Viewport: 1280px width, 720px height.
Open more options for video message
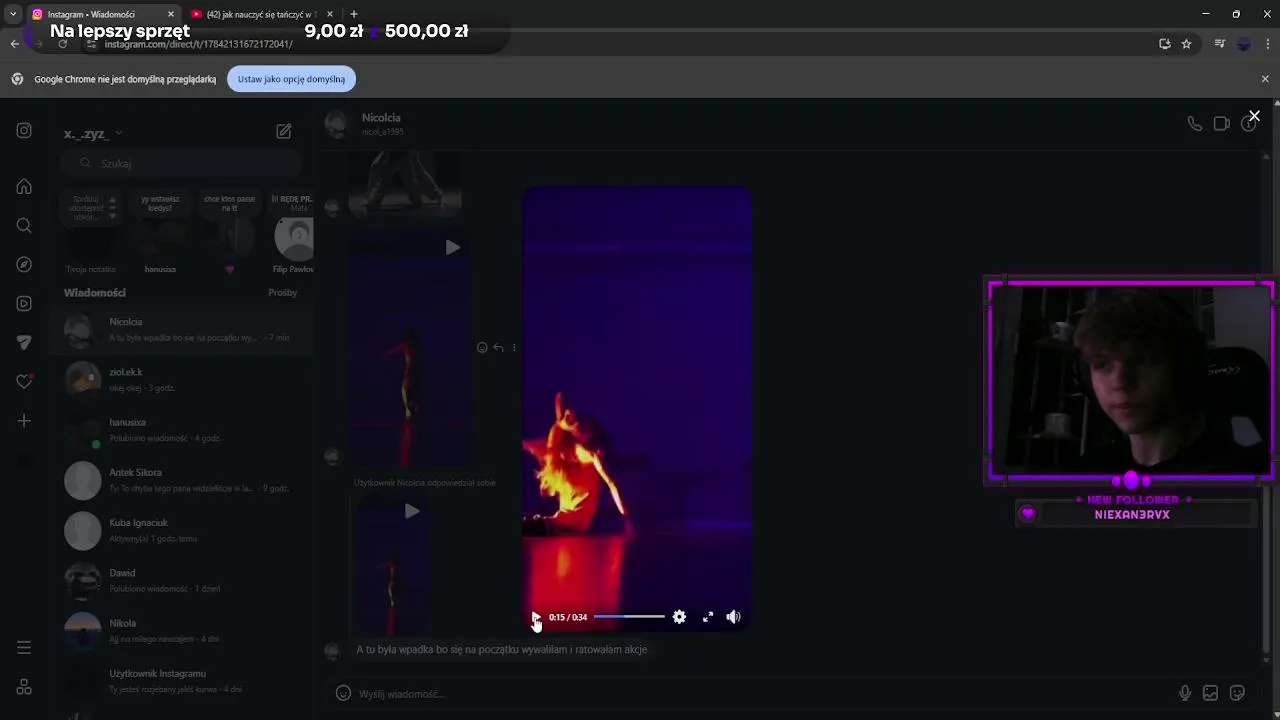(x=514, y=348)
